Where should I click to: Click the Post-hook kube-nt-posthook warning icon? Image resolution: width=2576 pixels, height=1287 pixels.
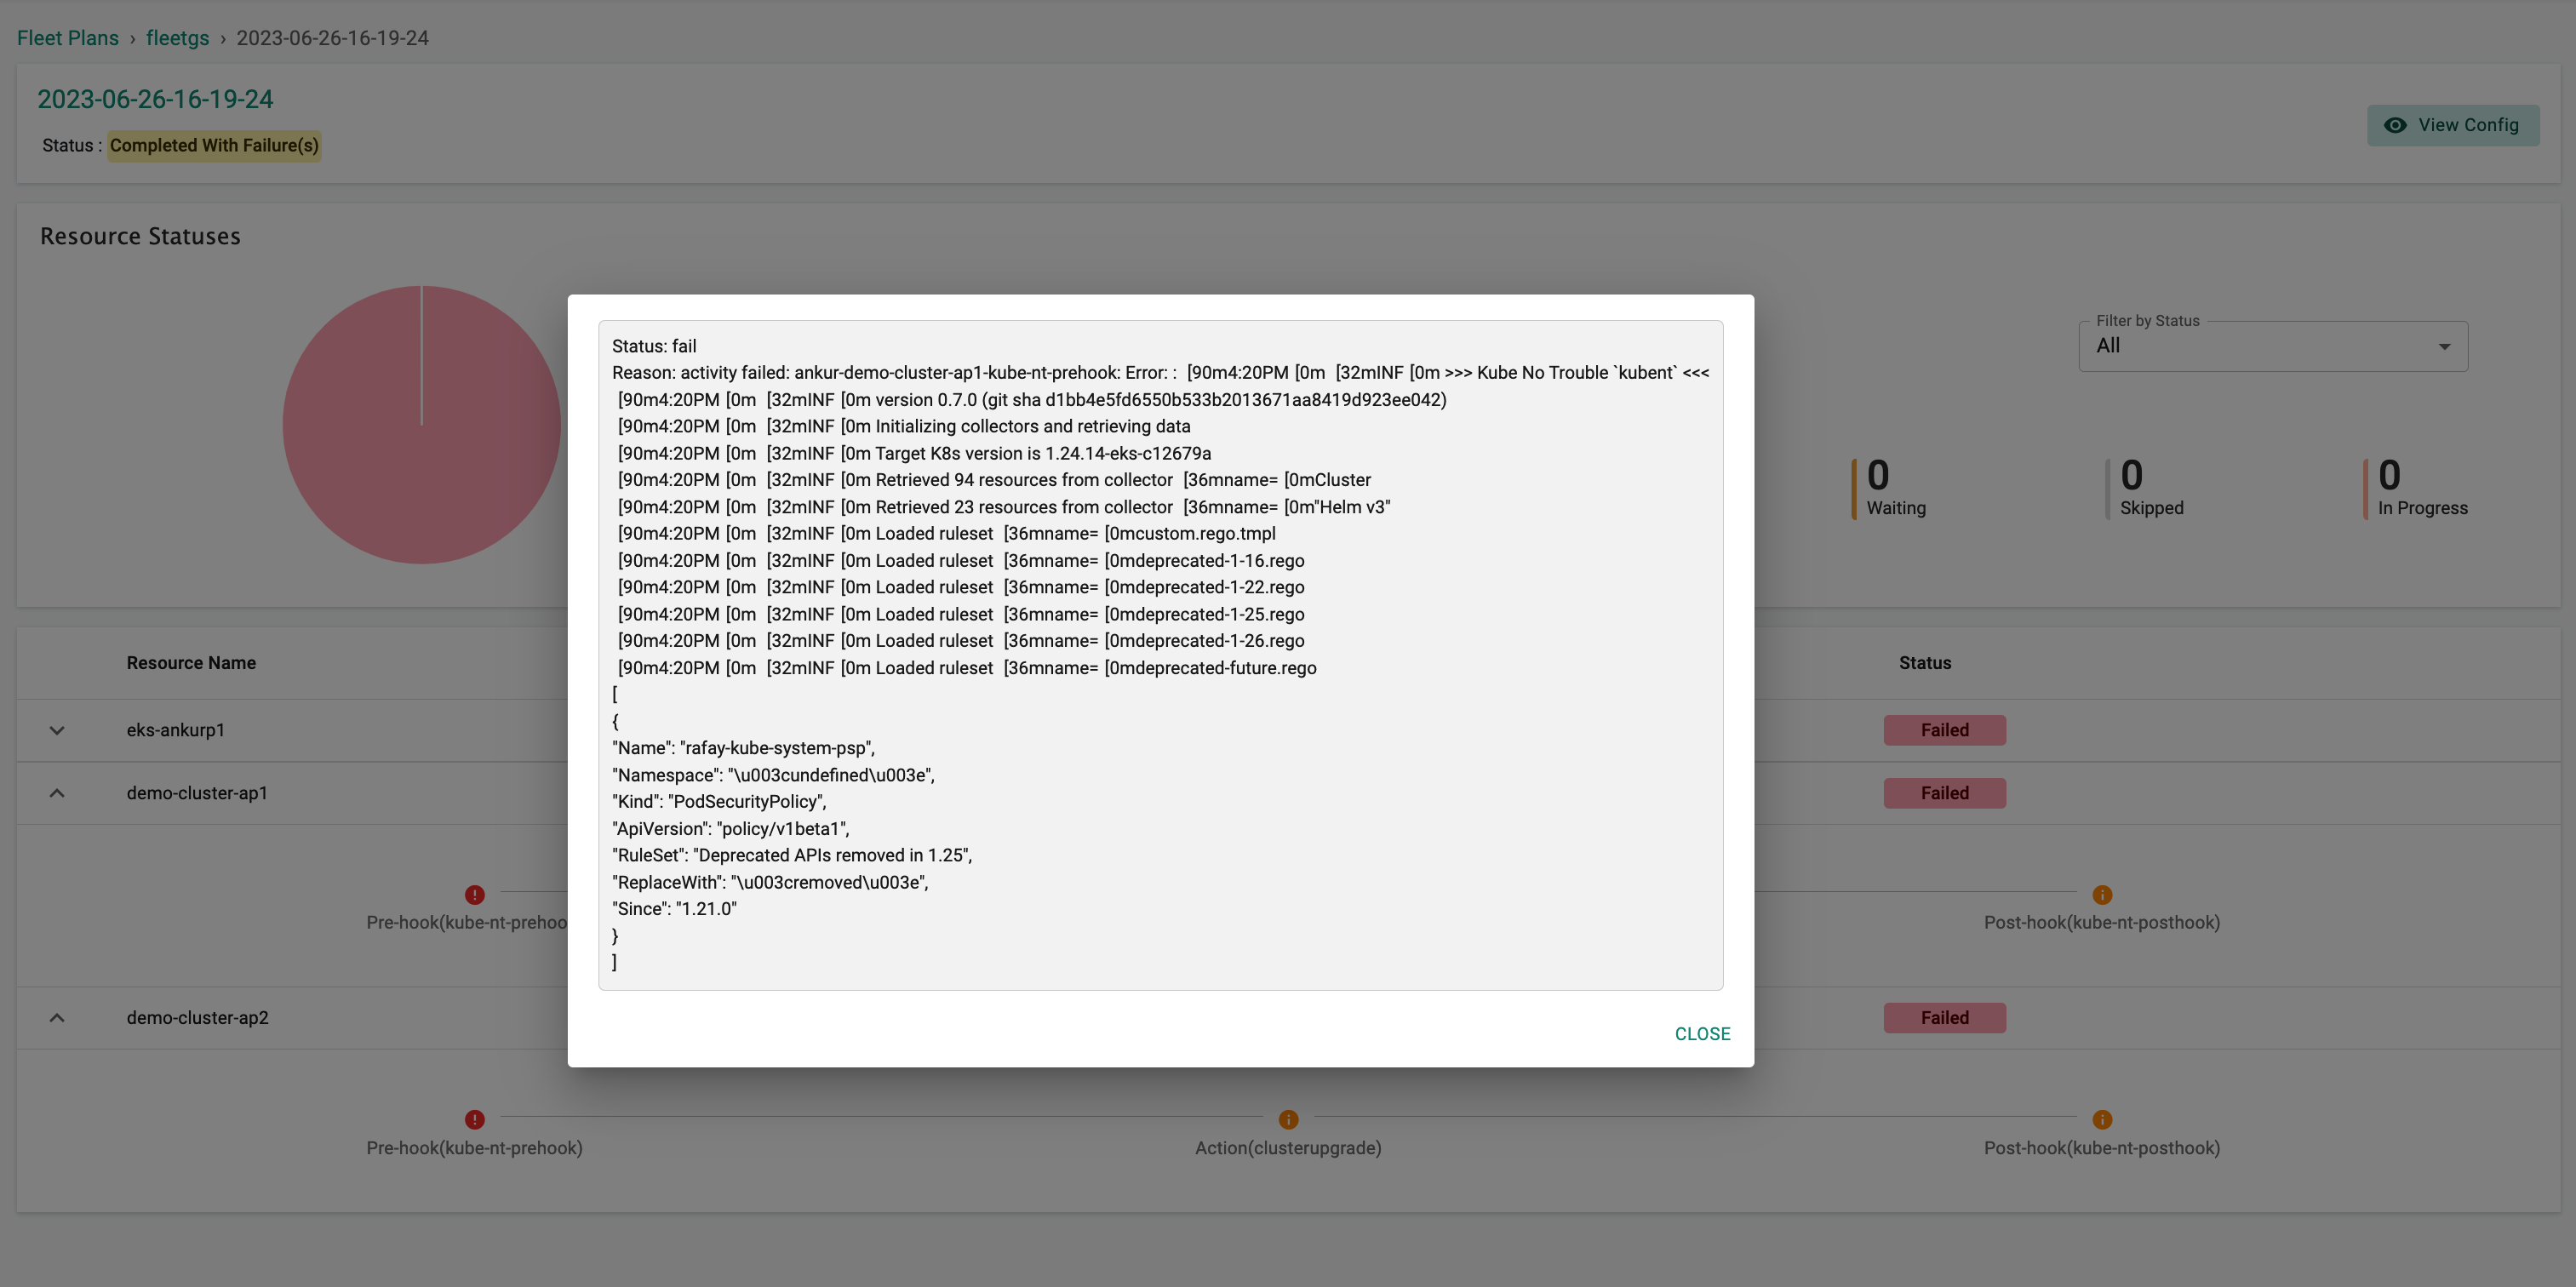[x=2103, y=893]
